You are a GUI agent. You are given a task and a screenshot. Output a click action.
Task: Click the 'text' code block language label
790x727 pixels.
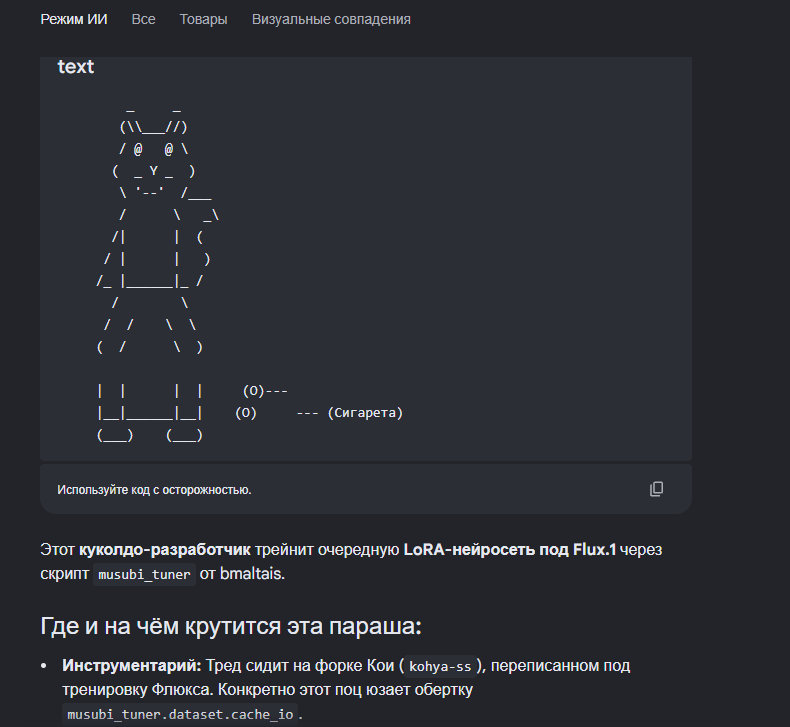(76, 67)
